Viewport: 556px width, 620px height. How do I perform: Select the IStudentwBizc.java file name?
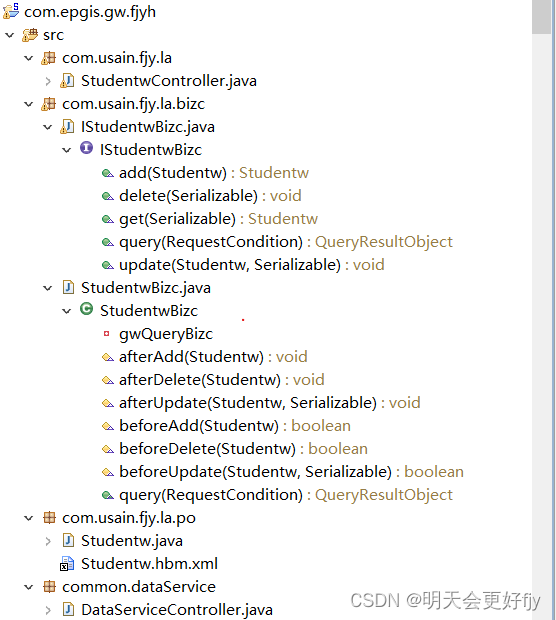pyautogui.click(x=148, y=127)
